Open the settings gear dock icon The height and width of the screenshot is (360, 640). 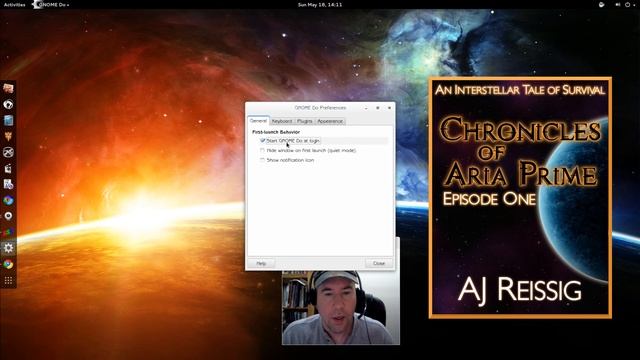(8, 248)
